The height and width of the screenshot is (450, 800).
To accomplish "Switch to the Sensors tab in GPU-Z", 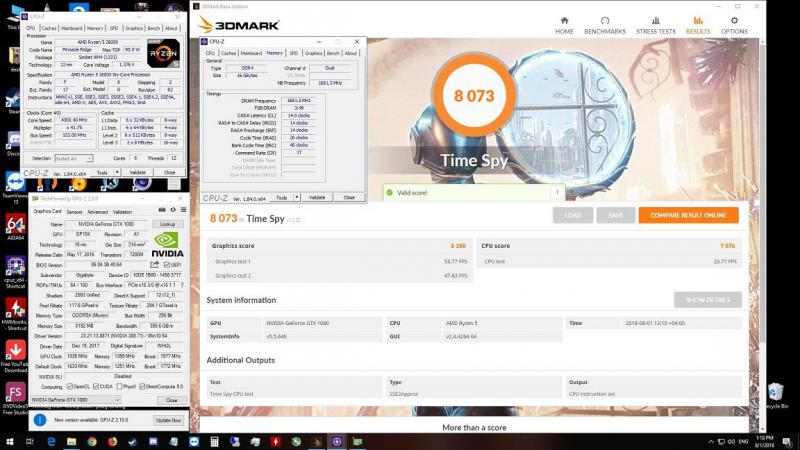I will (74, 212).
